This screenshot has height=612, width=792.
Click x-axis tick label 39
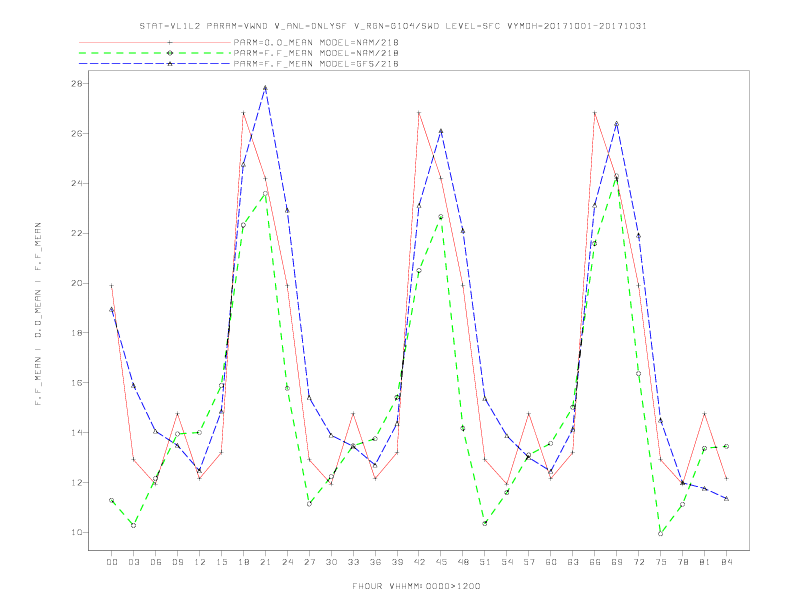397,562
